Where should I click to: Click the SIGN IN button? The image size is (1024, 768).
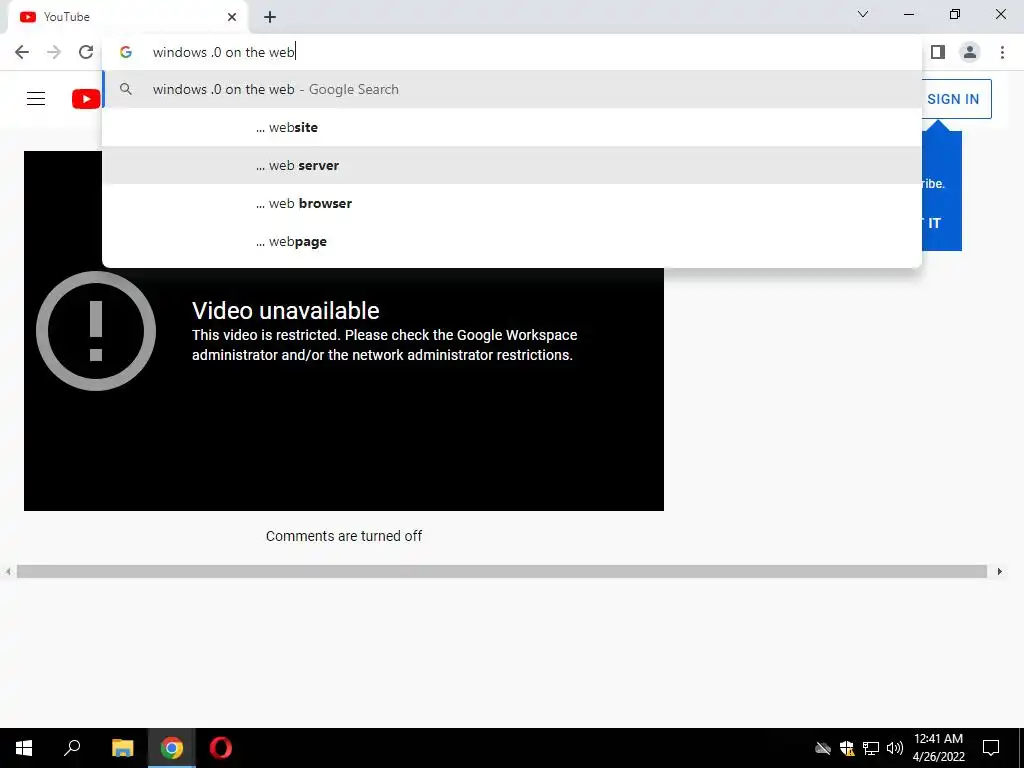click(957, 99)
